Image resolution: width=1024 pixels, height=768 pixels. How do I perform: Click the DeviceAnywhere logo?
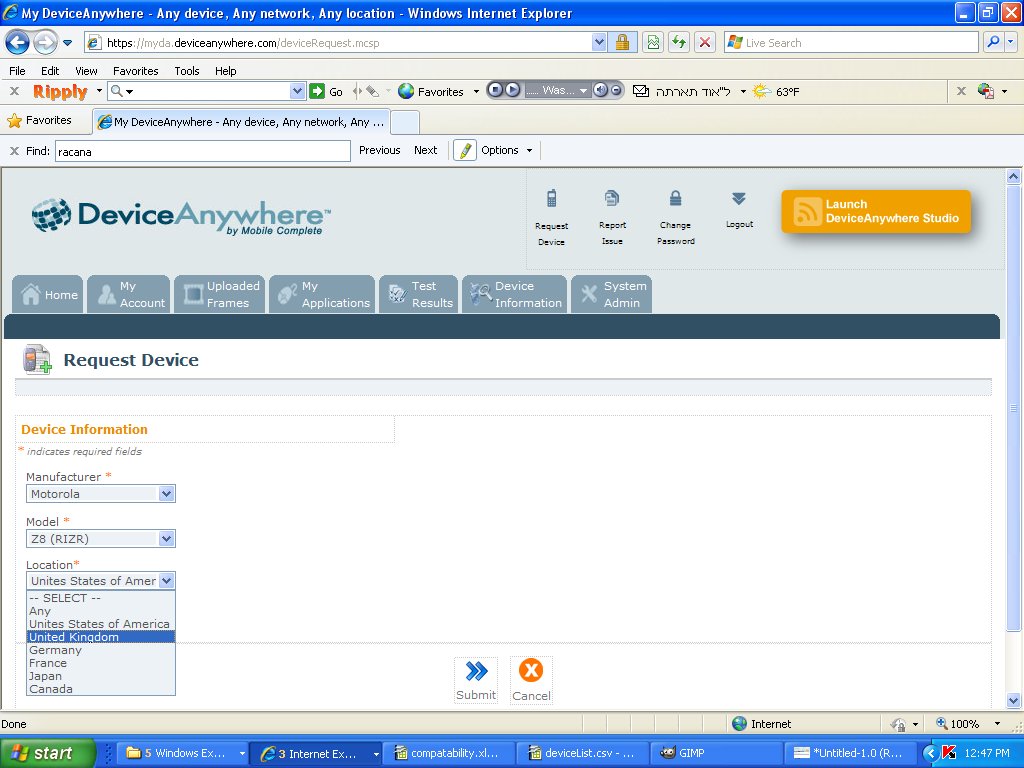(x=182, y=216)
